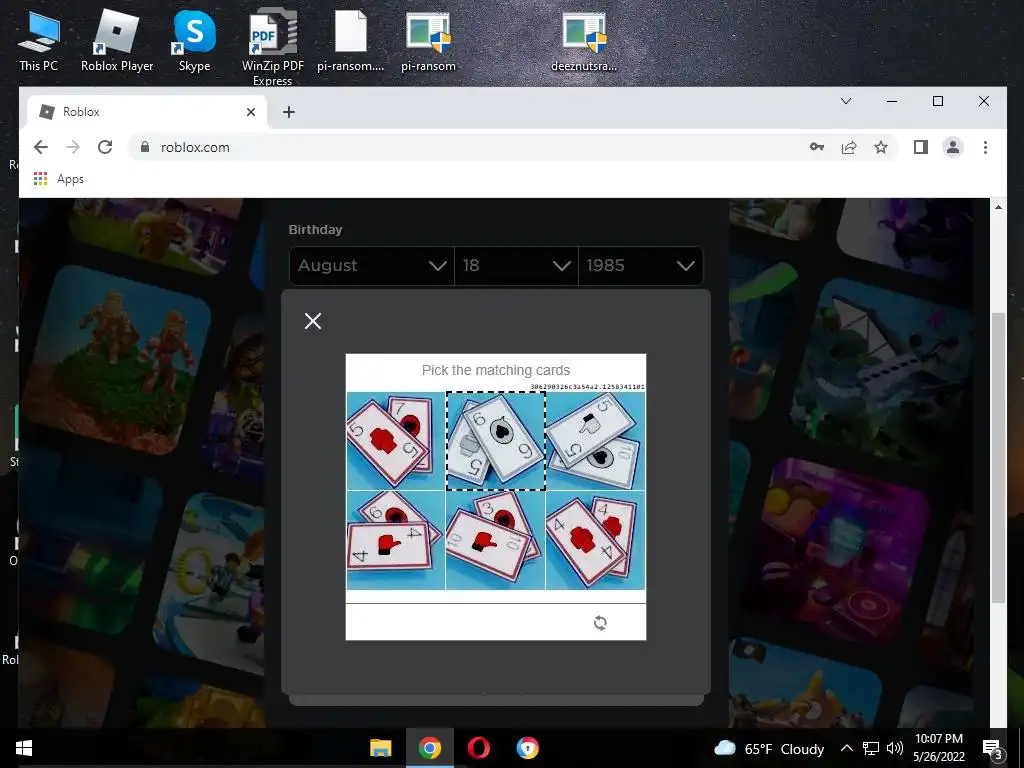
Task: Close the captcha dialog with X
Action: tap(313, 321)
